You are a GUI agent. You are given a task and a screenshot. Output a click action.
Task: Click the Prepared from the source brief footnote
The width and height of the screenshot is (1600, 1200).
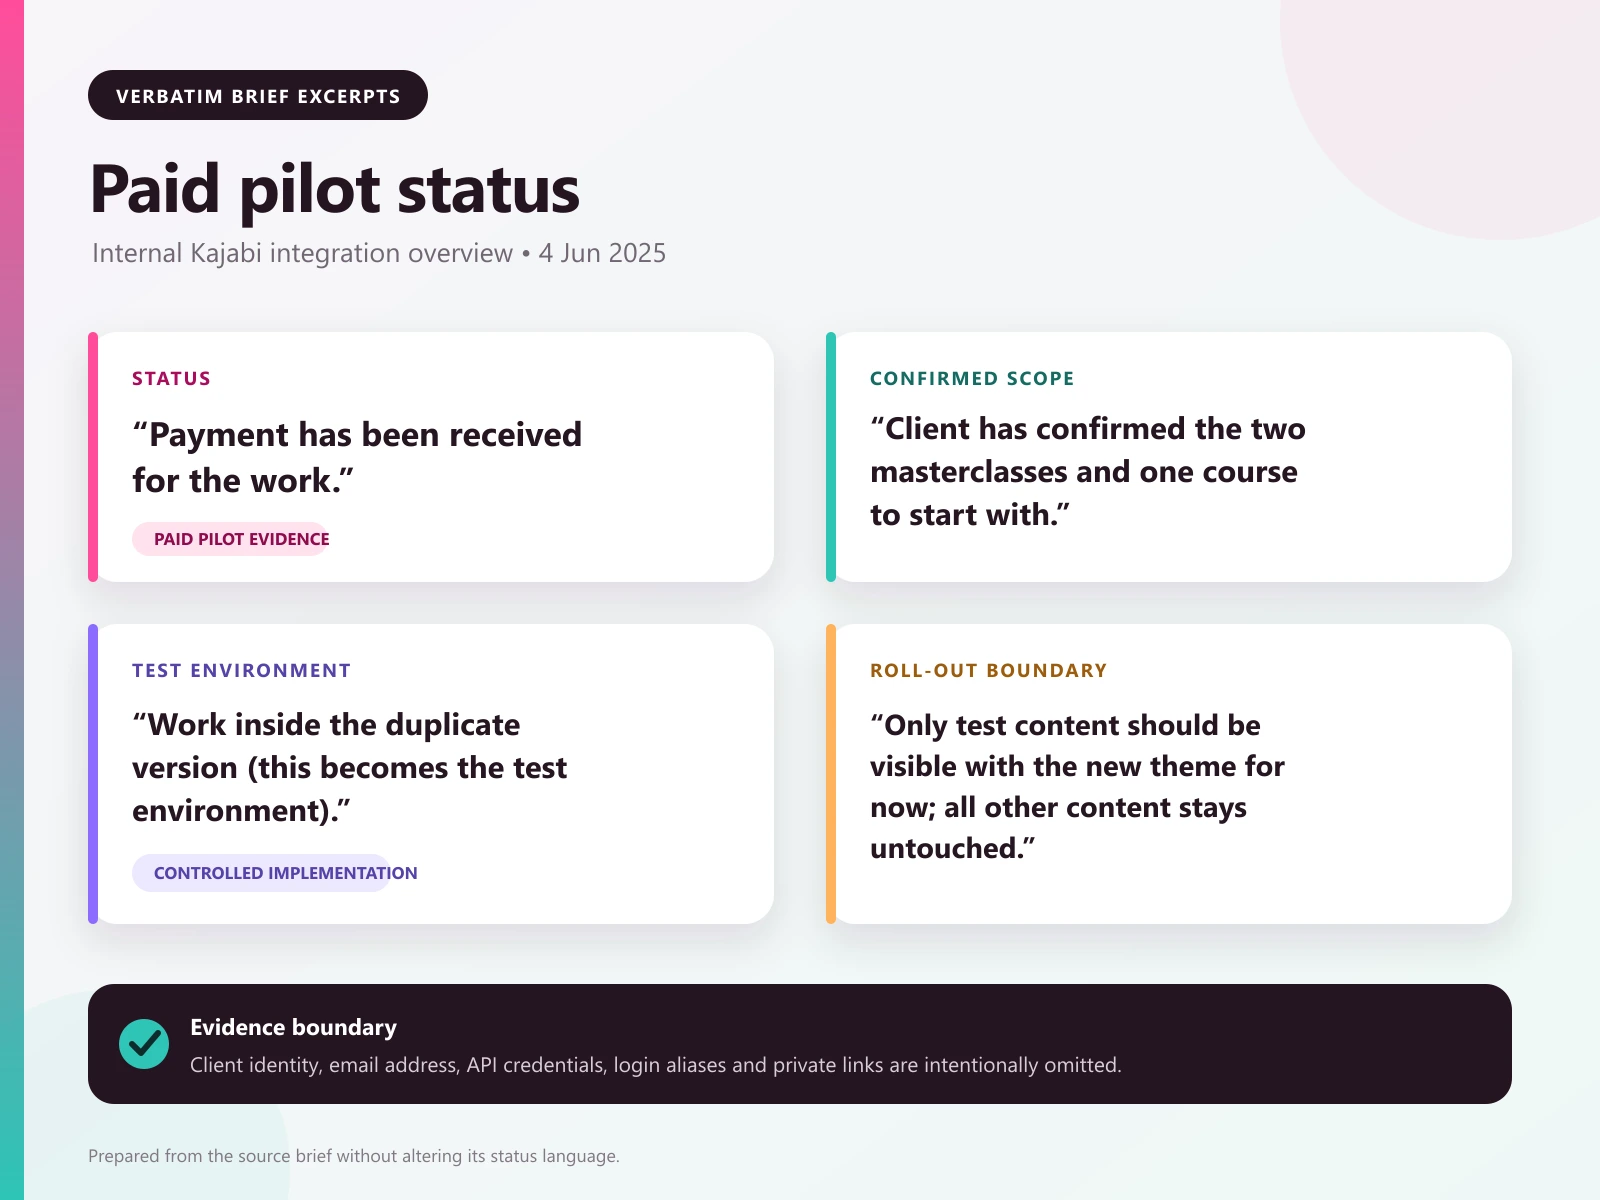tap(354, 1156)
